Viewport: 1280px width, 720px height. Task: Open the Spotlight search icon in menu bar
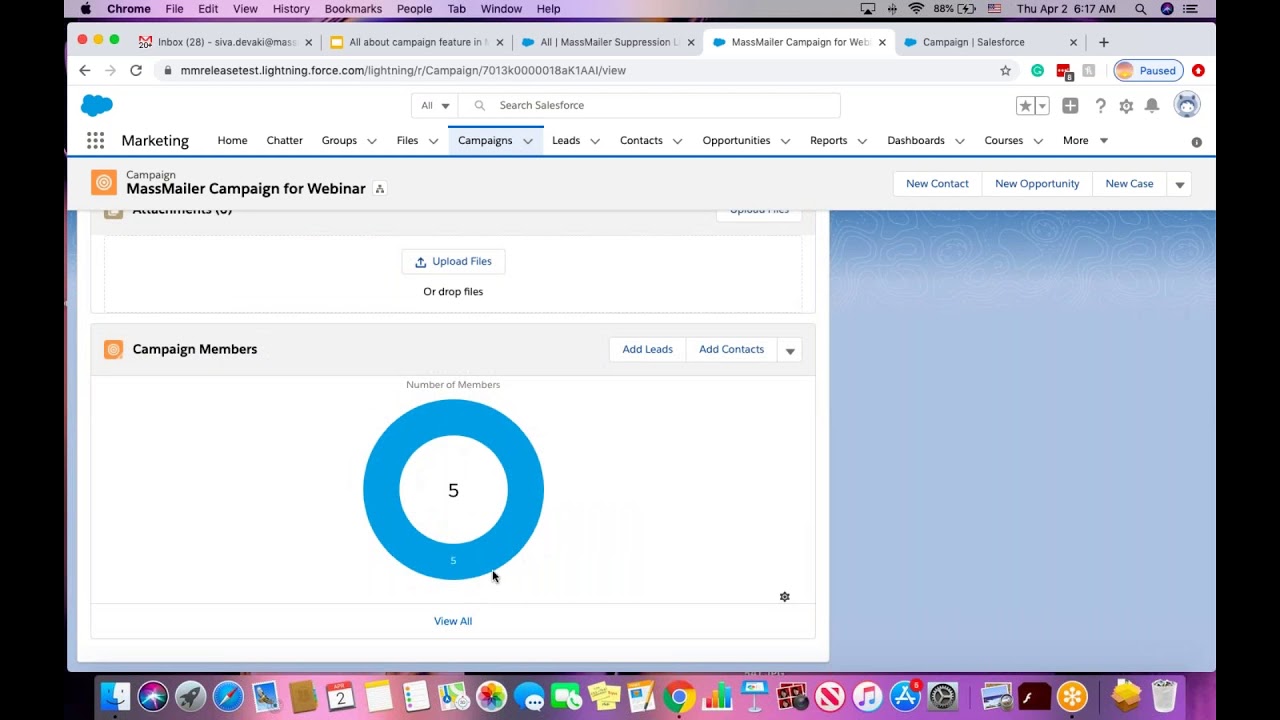[1141, 9]
